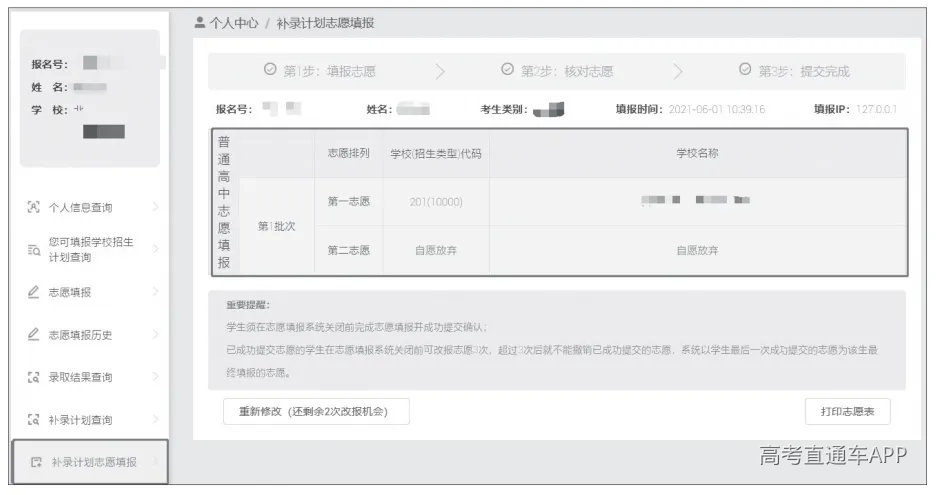Viewport: 936px width, 495px height.
Task: Click the icon beside 补录计划志愿填报
Action: pyautogui.click(x=36, y=462)
